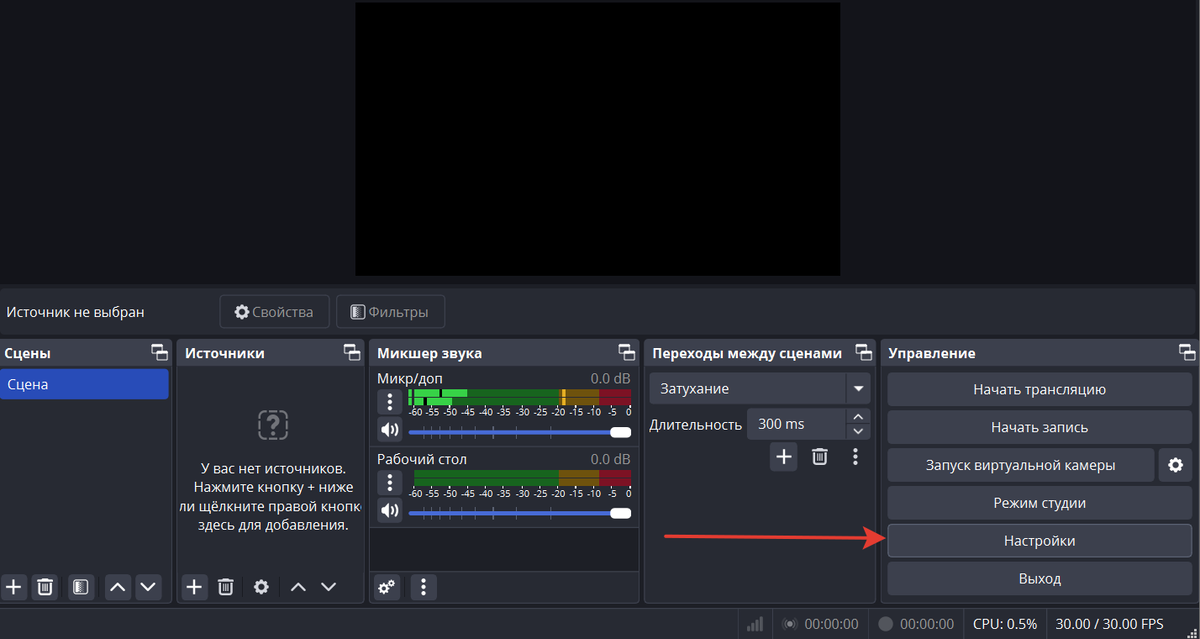Click Начать трансляцию button

point(1040,389)
